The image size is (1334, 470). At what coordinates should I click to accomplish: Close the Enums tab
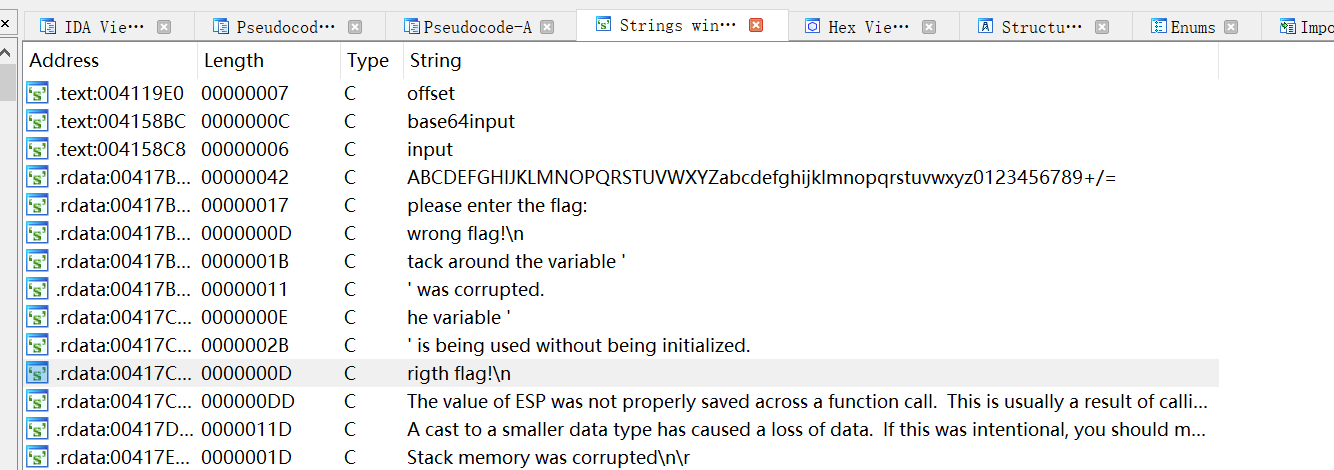(1231, 27)
